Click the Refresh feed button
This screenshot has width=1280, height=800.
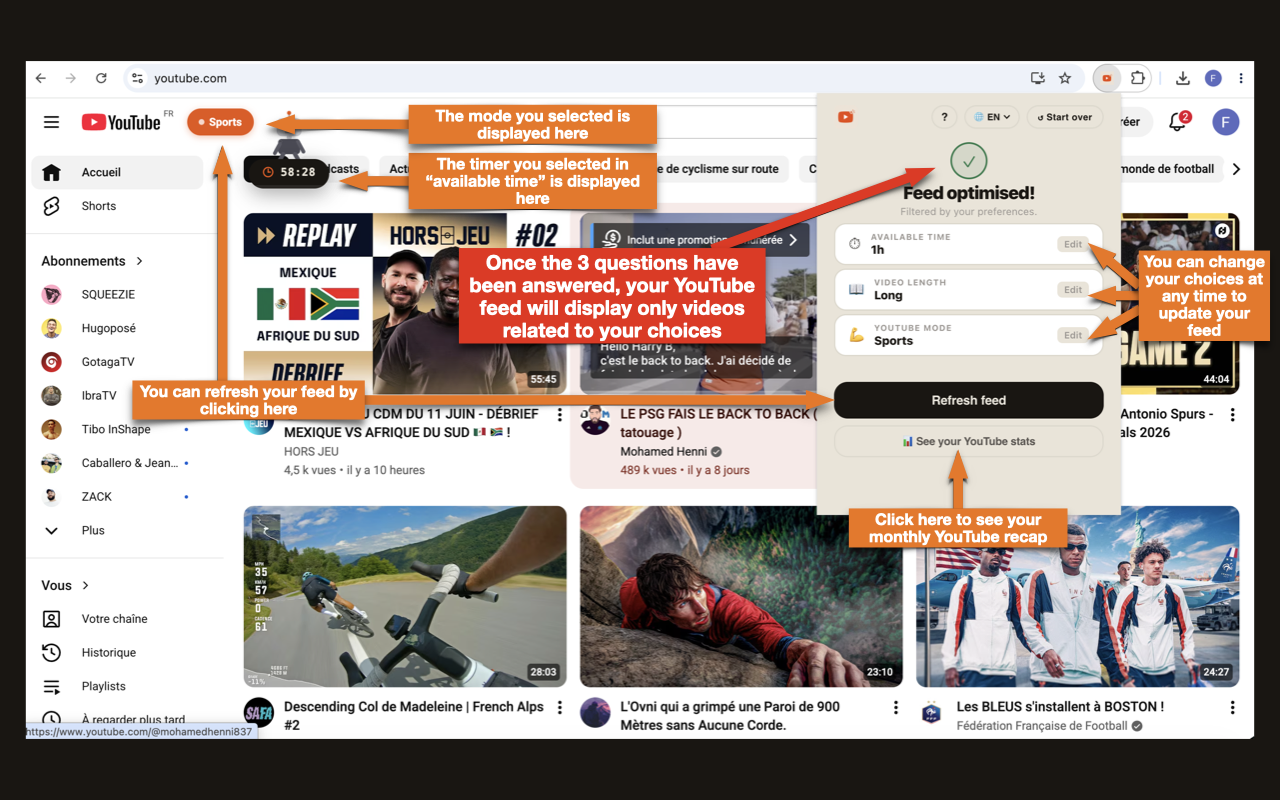969,400
